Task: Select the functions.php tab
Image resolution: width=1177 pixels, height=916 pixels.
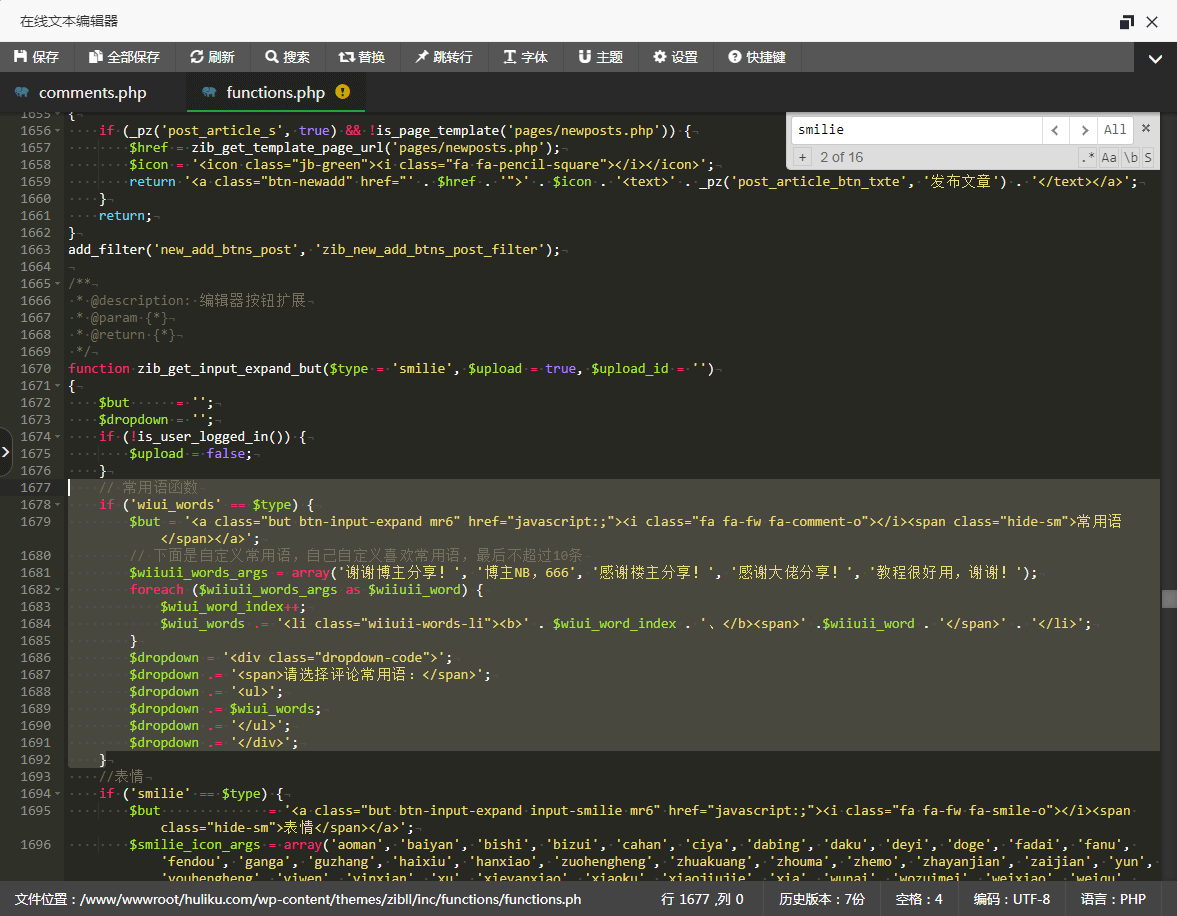Action: [x=275, y=93]
